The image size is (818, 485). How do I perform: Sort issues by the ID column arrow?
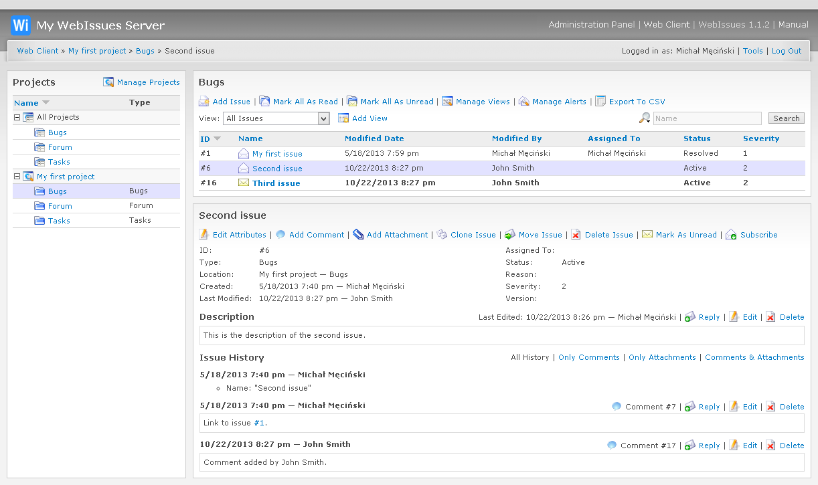click(x=217, y=138)
